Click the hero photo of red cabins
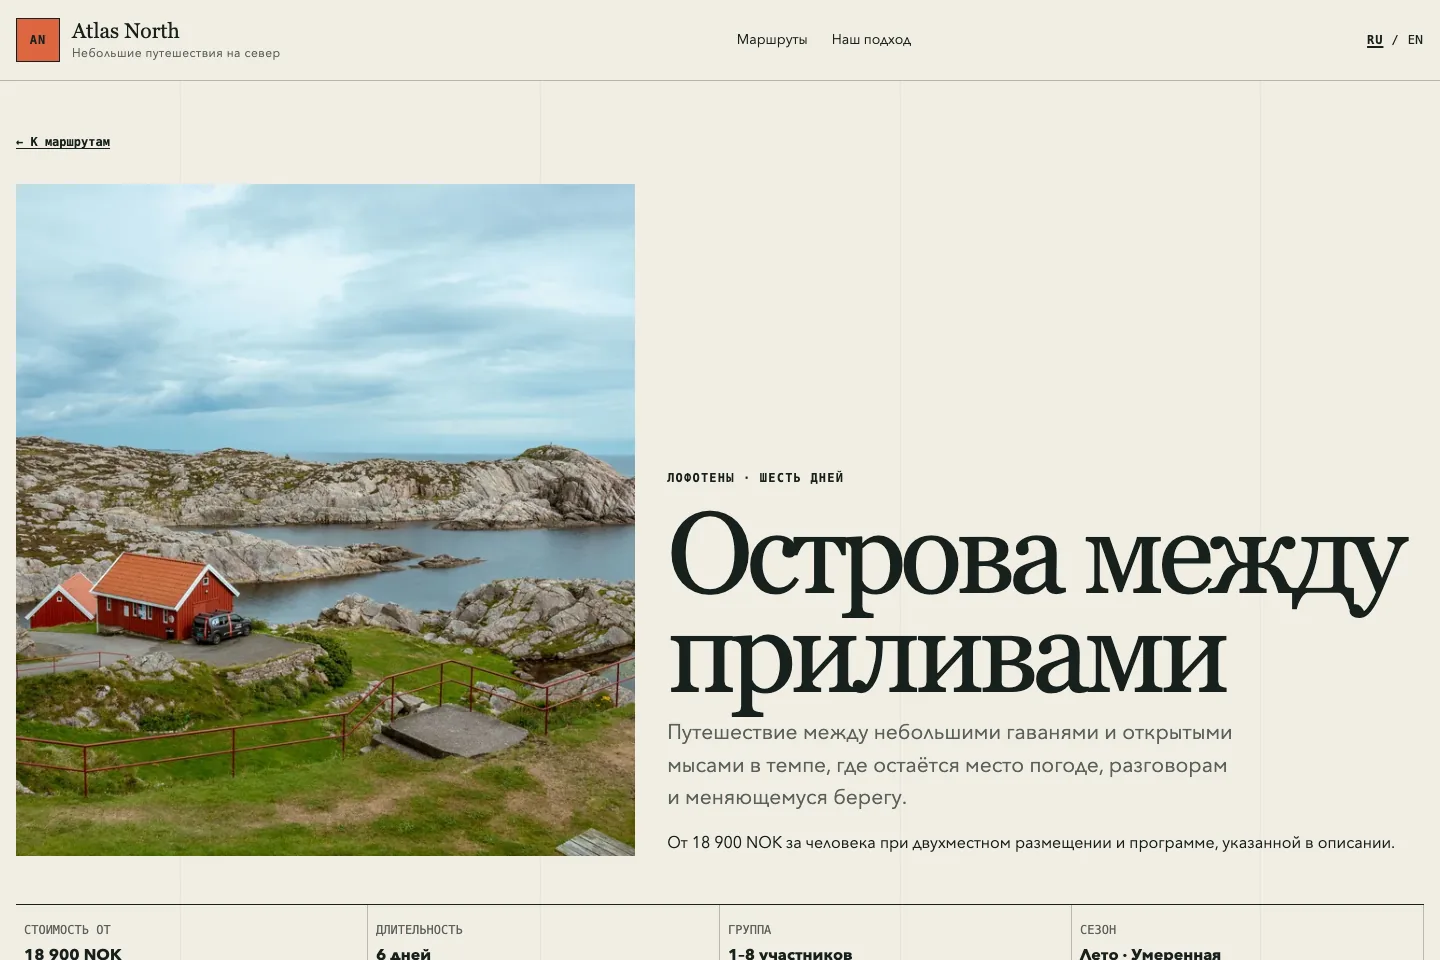This screenshot has height=960, width=1440. pos(325,520)
